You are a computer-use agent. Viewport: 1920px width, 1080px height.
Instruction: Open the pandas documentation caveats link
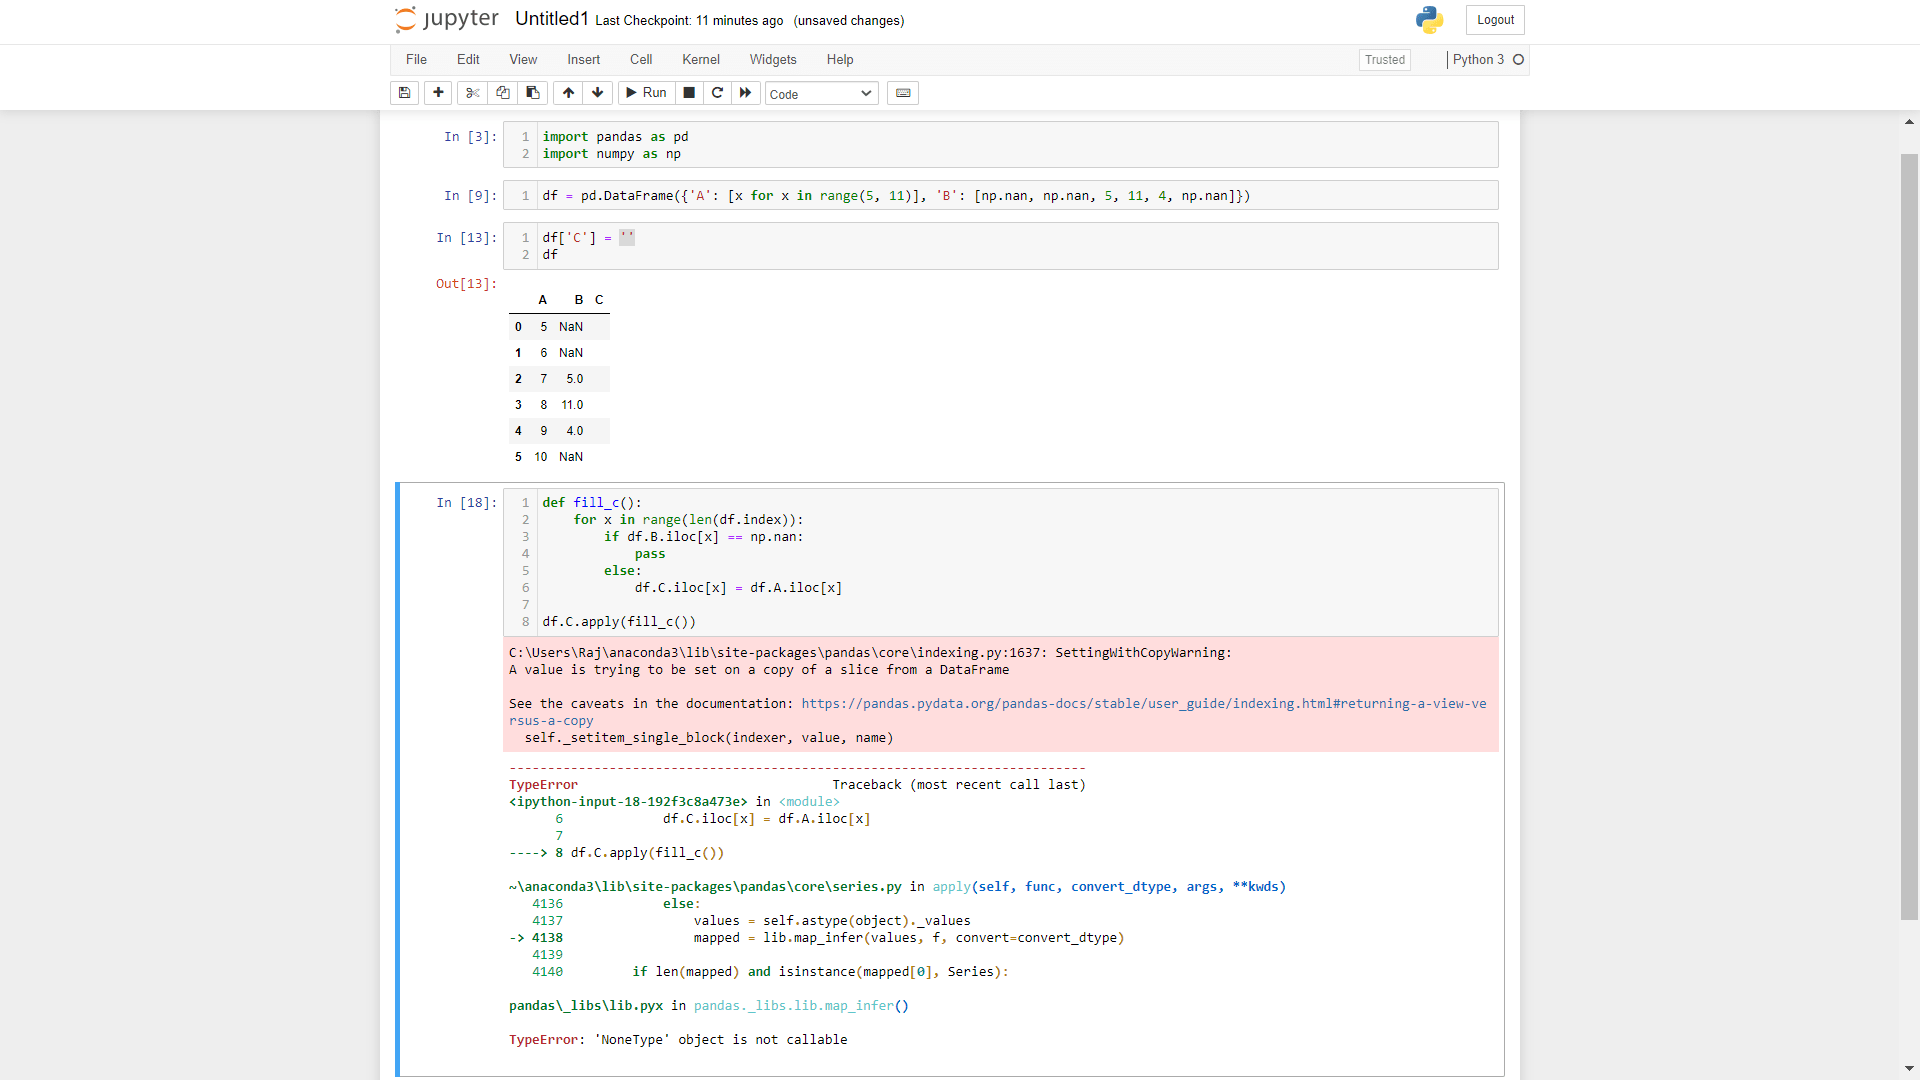[x=1143, y=704]
